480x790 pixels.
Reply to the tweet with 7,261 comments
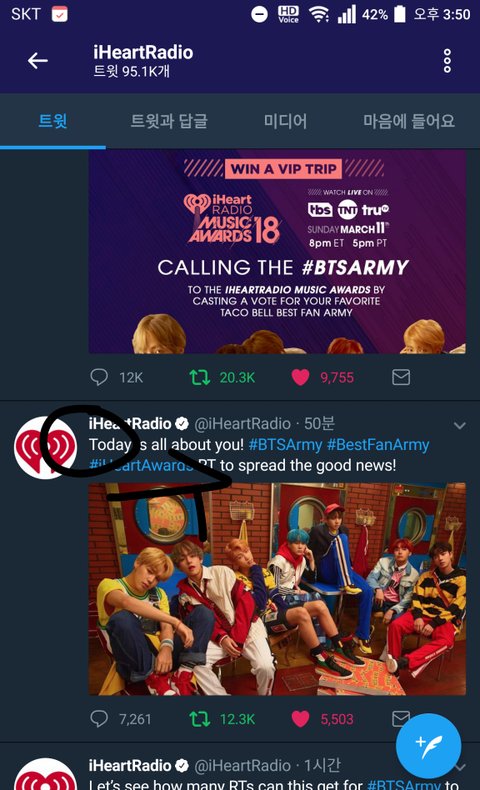click(99, 718)
